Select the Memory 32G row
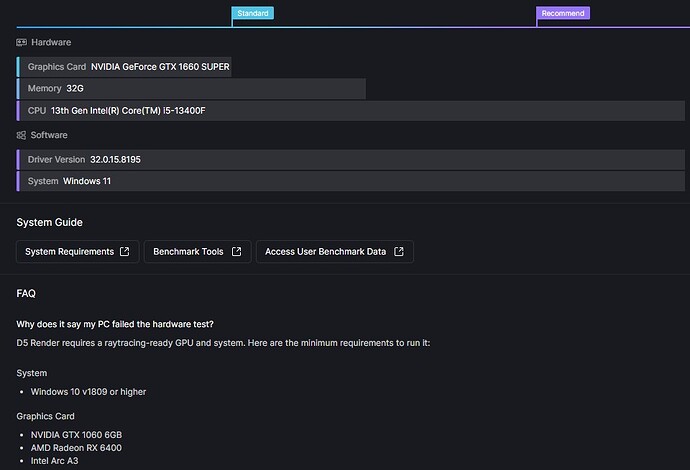The image size is (690, 470). 191,88
